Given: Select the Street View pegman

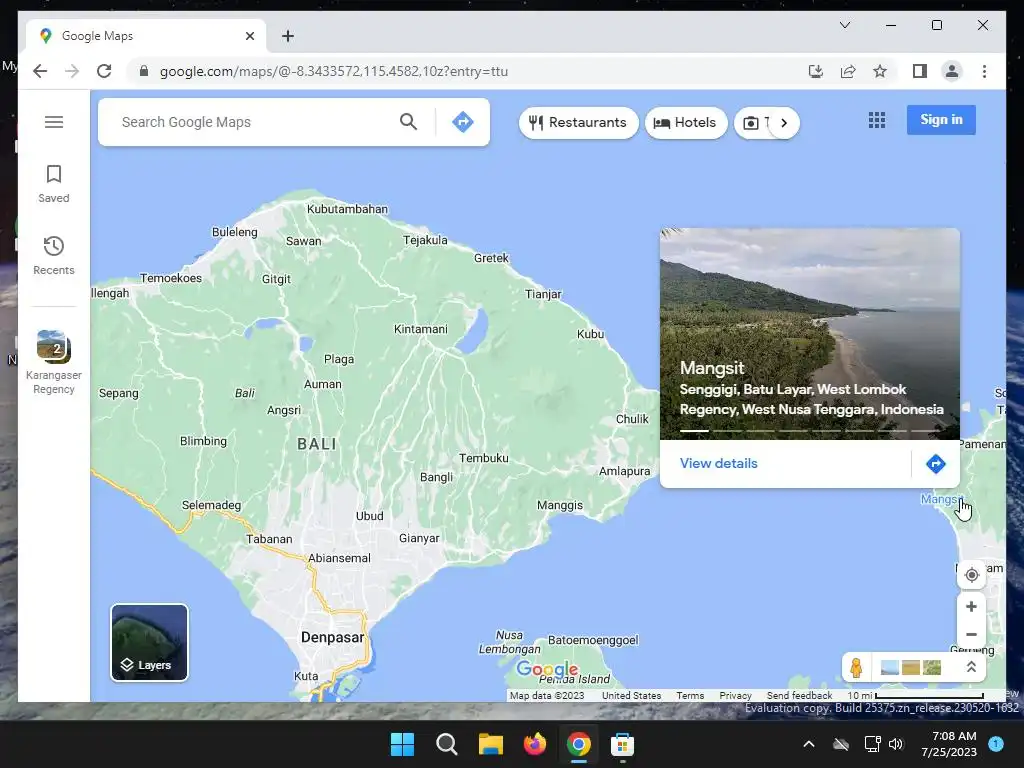Looking at the screenshot, I should 856,667.
